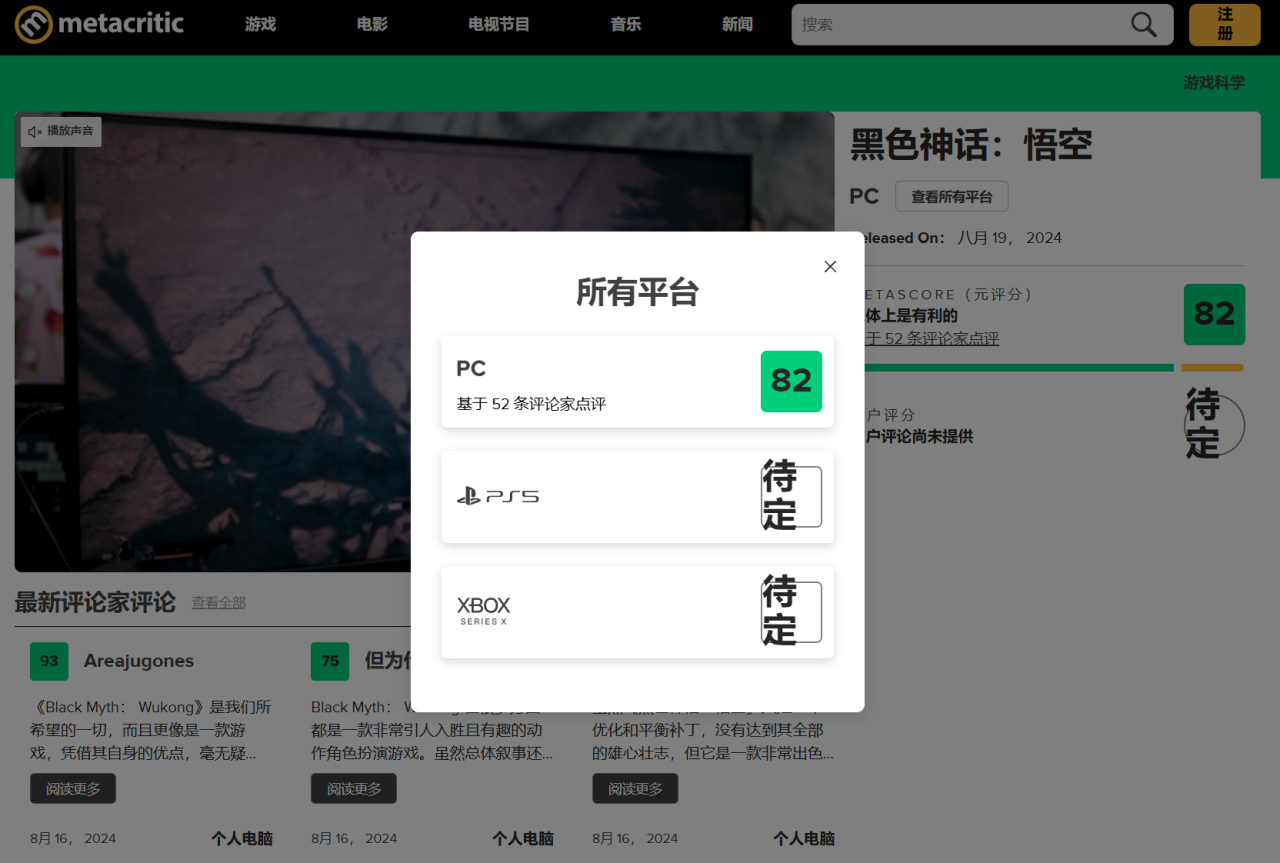
Task: Open the 音乐 menu
Action: (626, 24)
